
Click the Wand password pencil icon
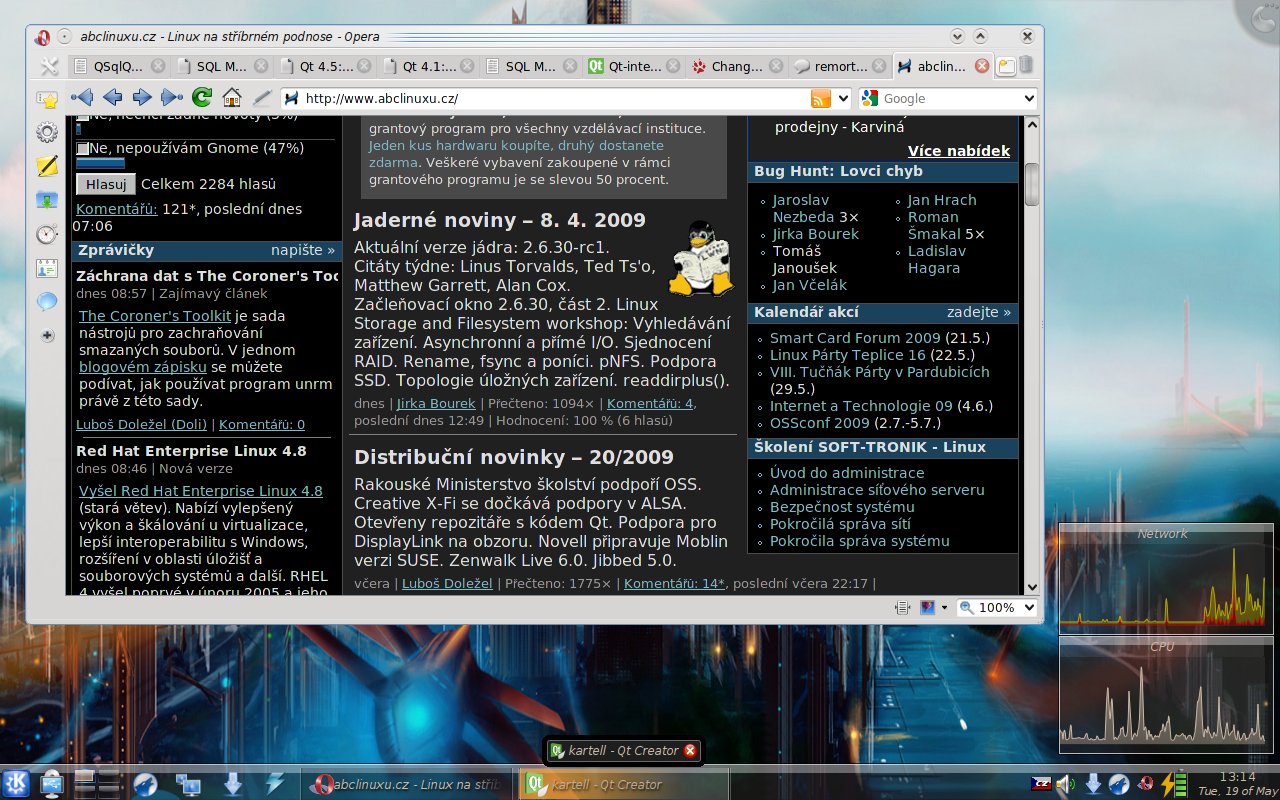262,98
